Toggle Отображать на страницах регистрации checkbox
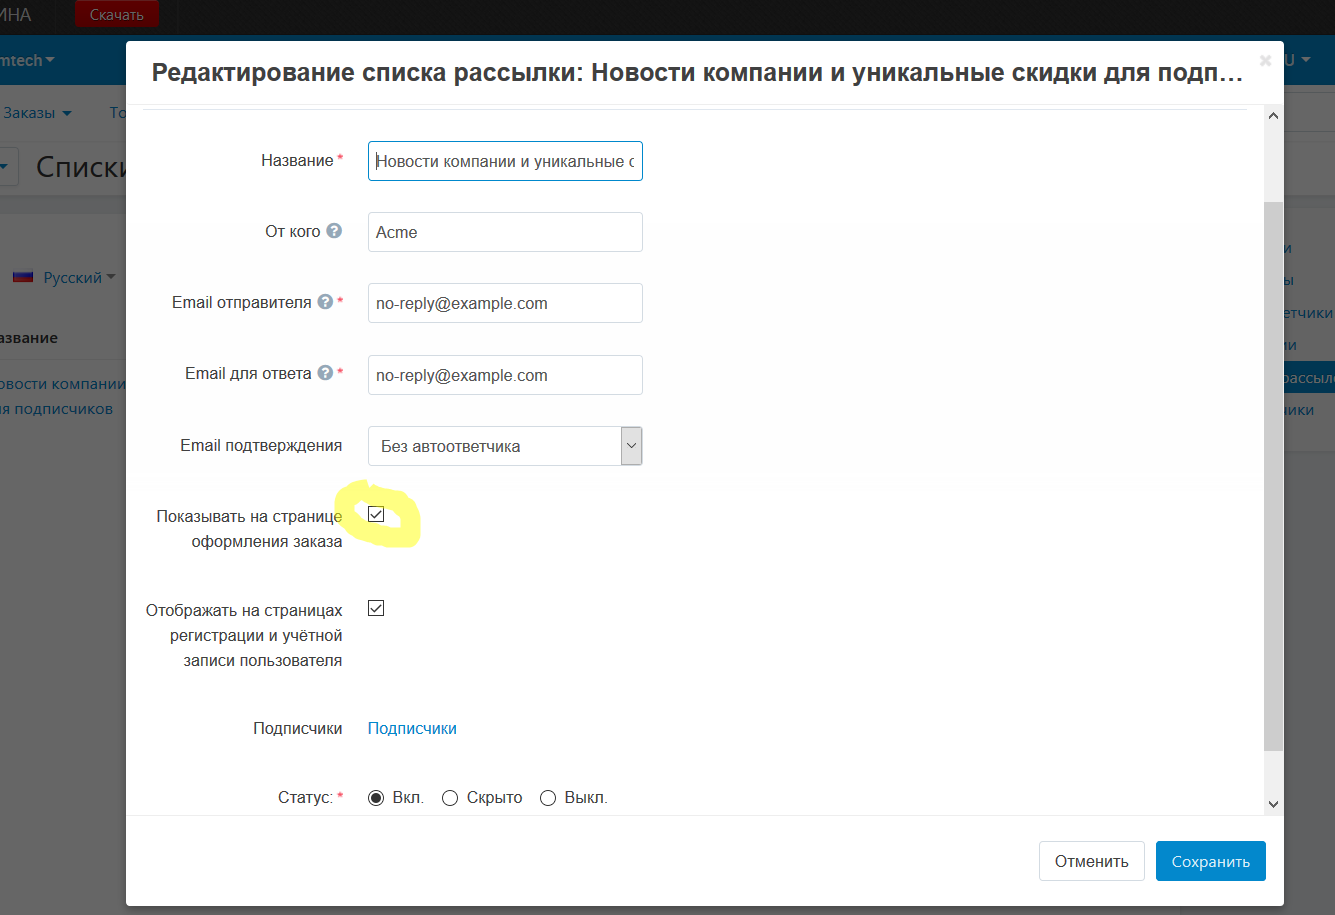The image size is (1335, 915). pos(376,608)
